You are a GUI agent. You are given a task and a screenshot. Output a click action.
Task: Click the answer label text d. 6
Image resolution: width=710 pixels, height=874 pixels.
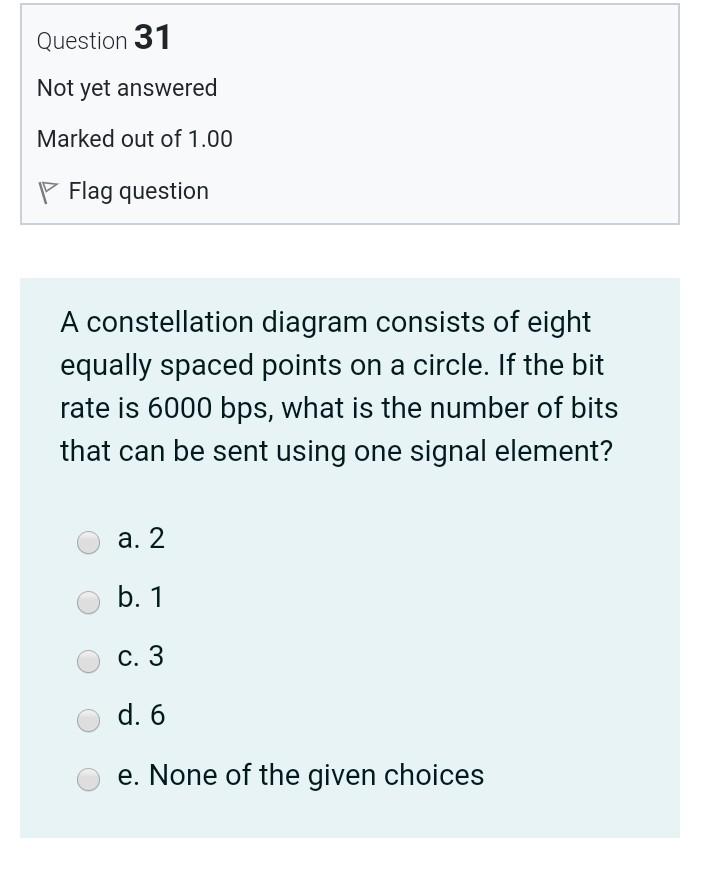pyautogui.click(x=141, y=715)
